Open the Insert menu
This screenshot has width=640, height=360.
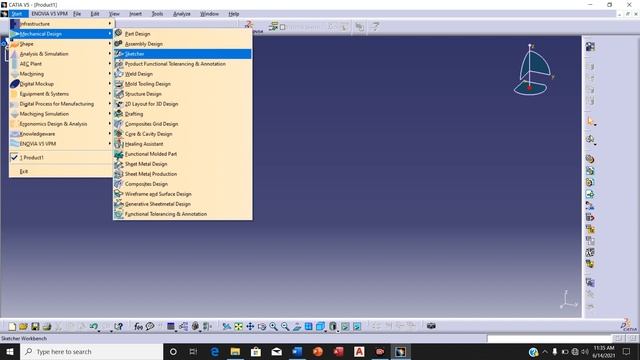click(x=136, y=14)
